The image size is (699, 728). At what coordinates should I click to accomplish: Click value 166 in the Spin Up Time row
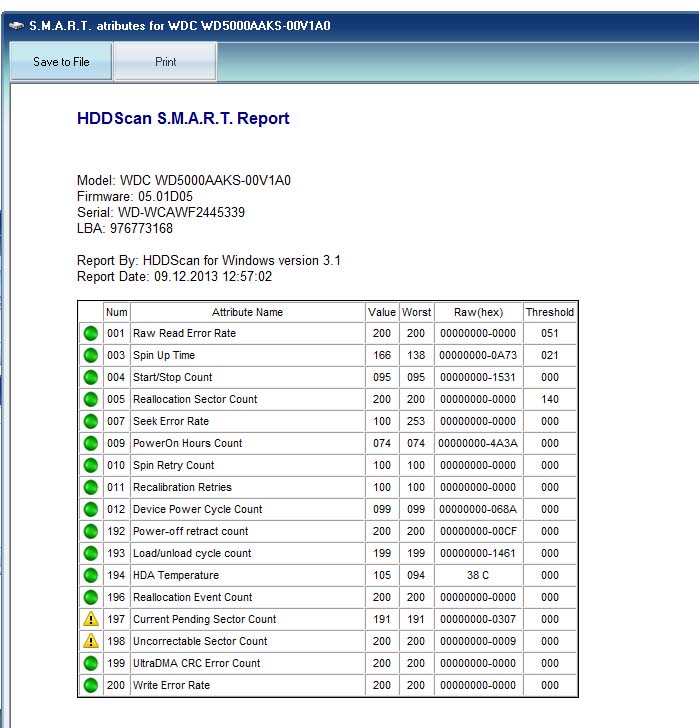click(x=382, y=355)
